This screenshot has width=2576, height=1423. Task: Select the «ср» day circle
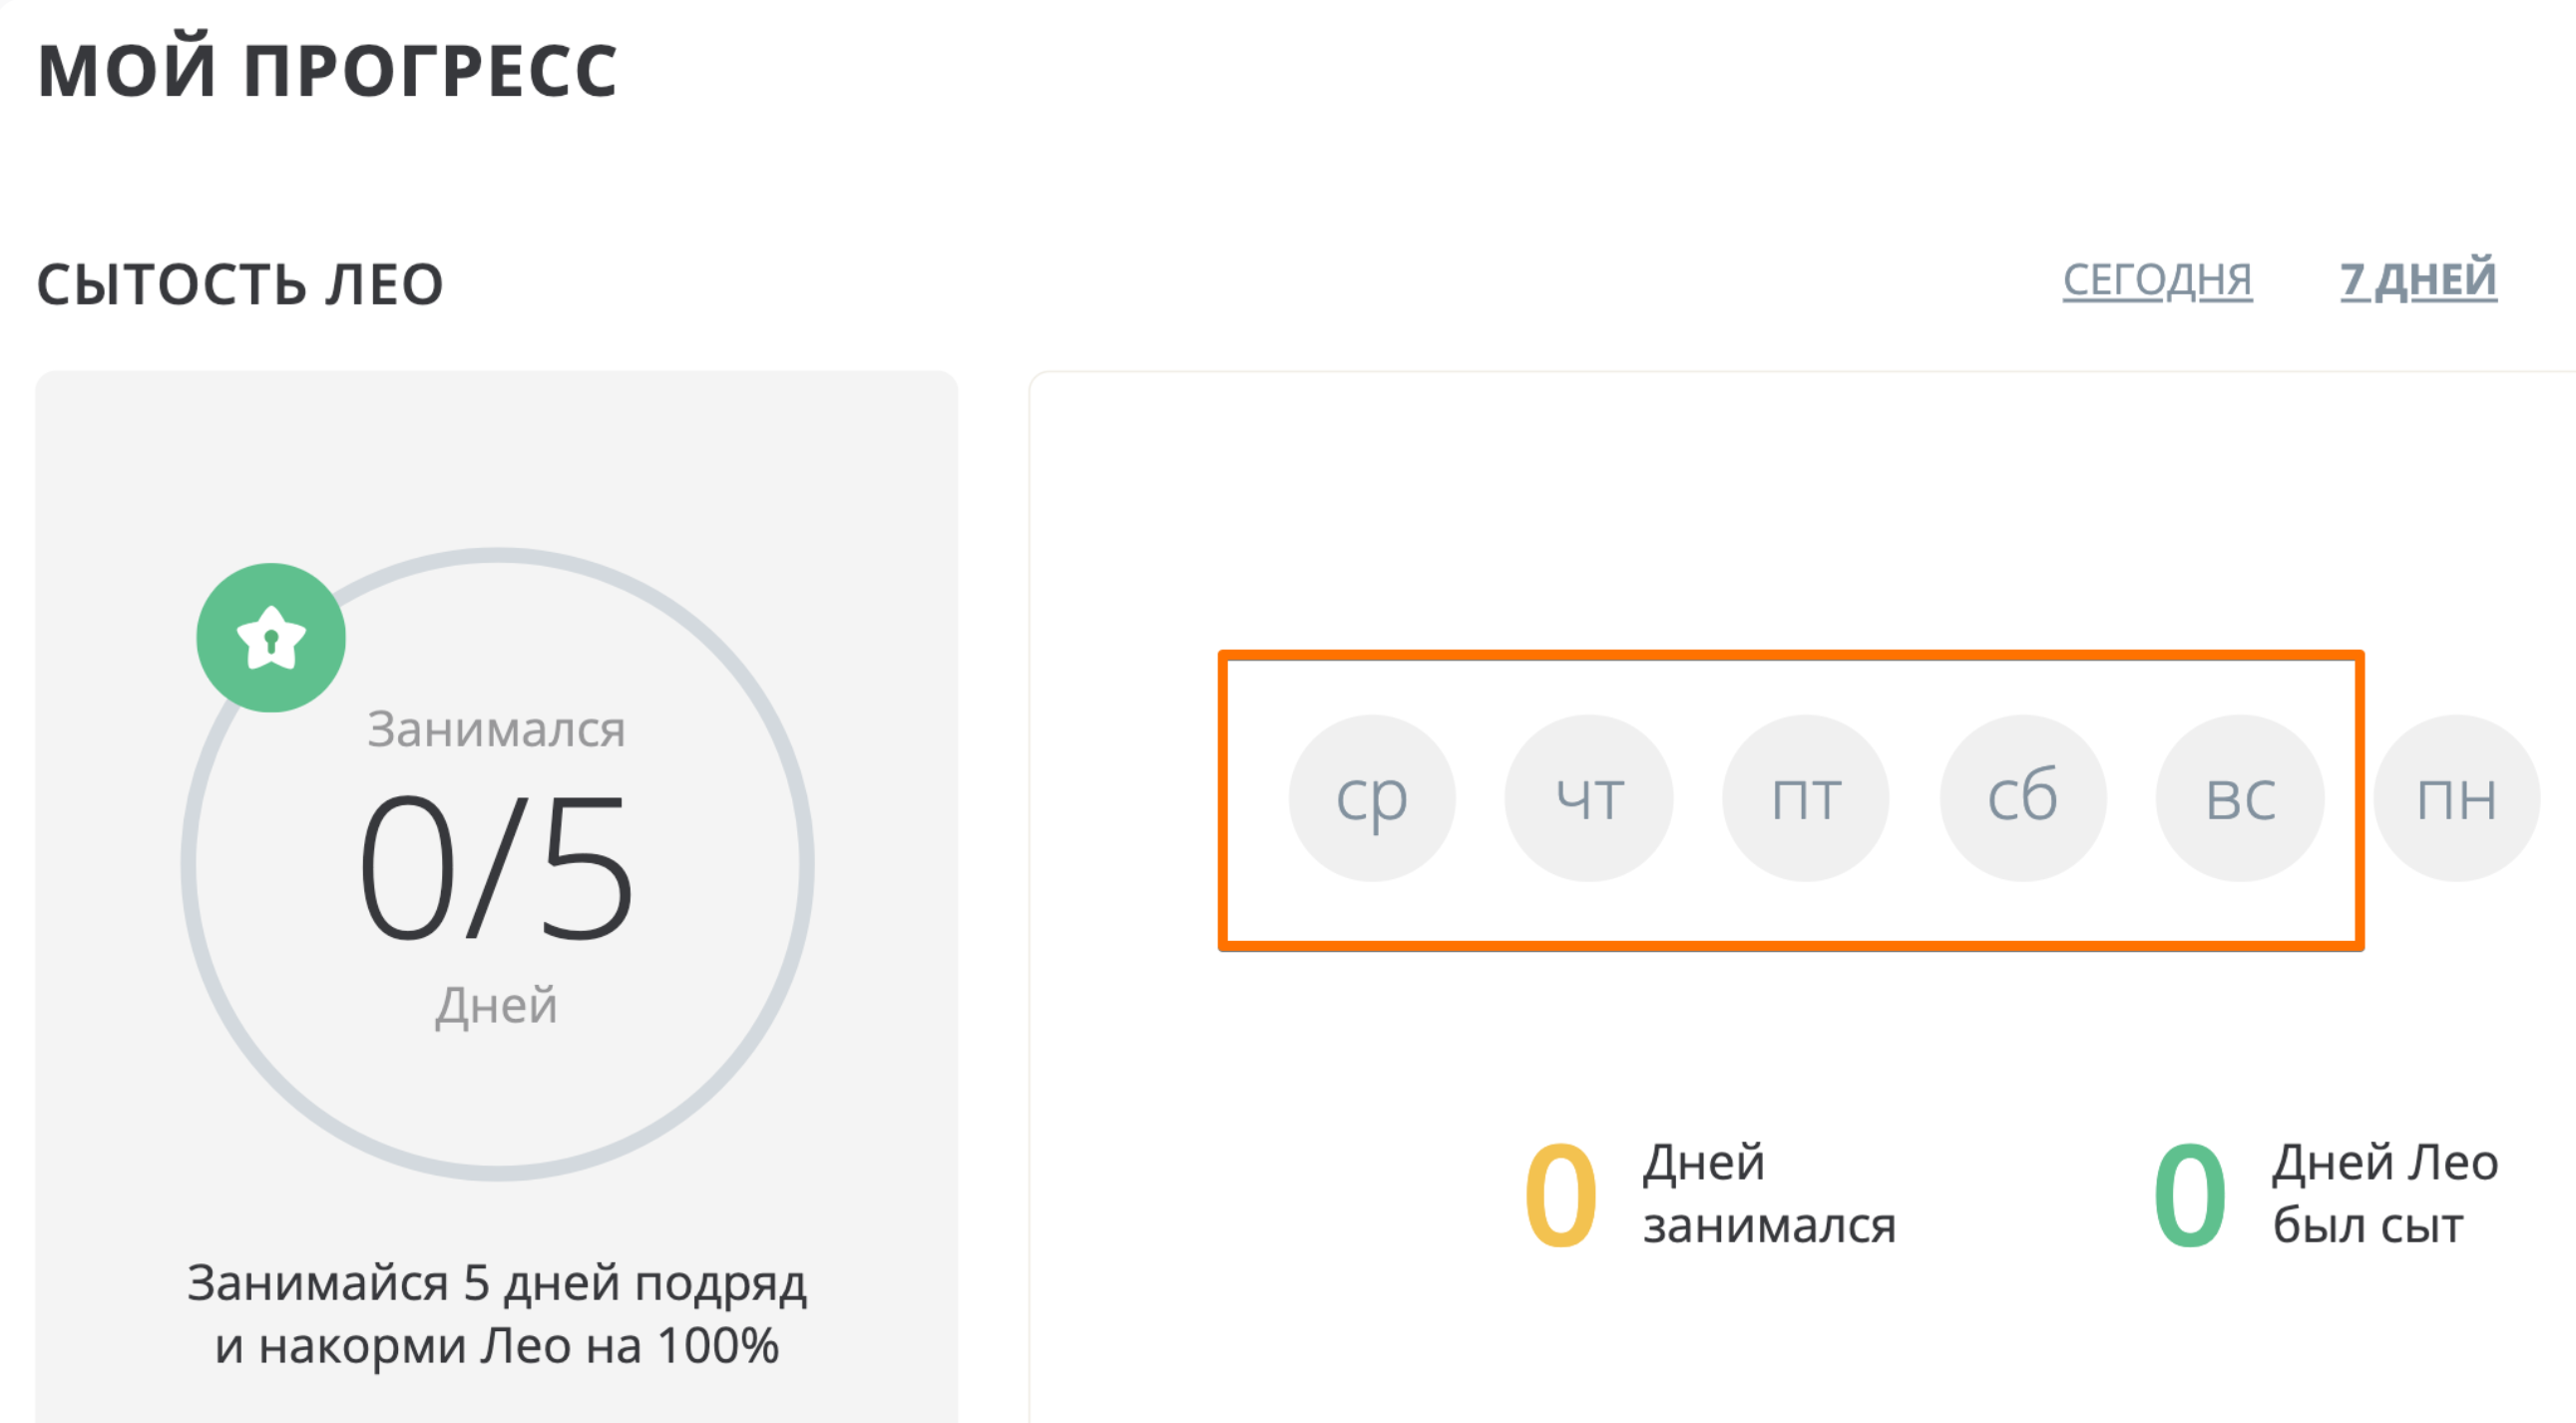(x=1372, y=798)
